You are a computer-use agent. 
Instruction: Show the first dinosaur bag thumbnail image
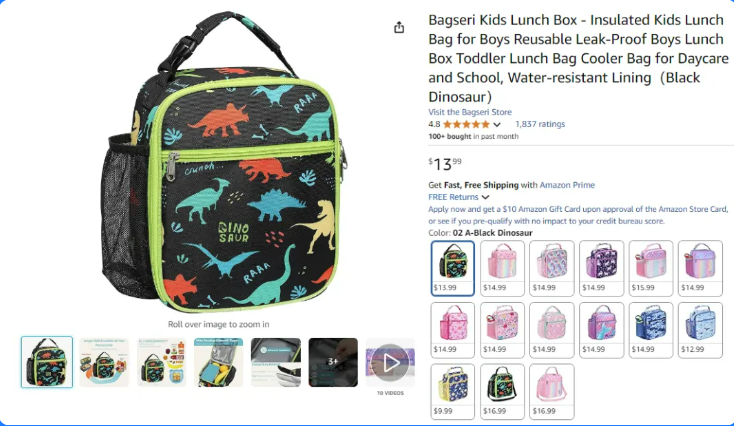(47, 362)
